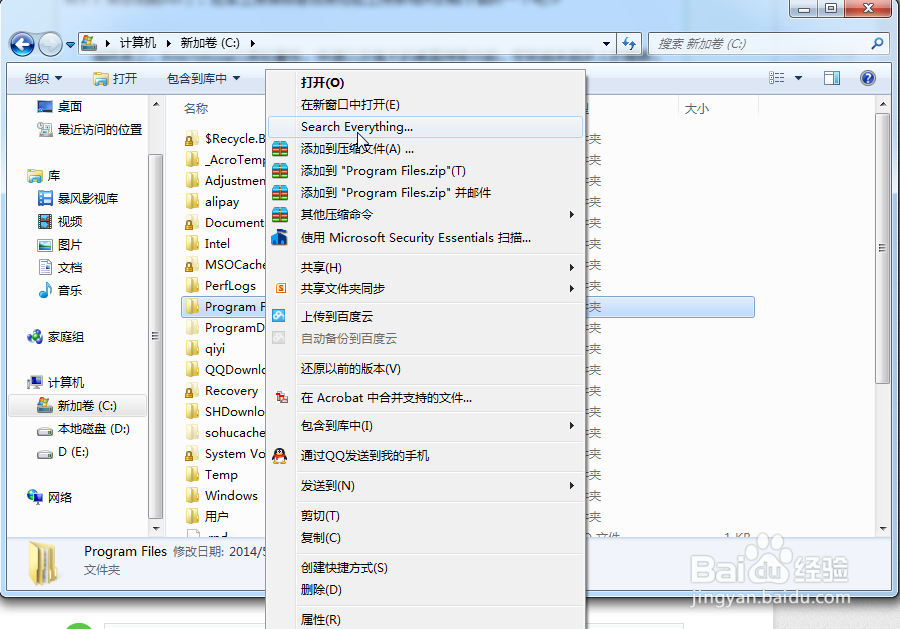The width and height of the screenshot is (900, 629).
Task: Scan with Microsoft Security Essentials
Action: point(425,238)
